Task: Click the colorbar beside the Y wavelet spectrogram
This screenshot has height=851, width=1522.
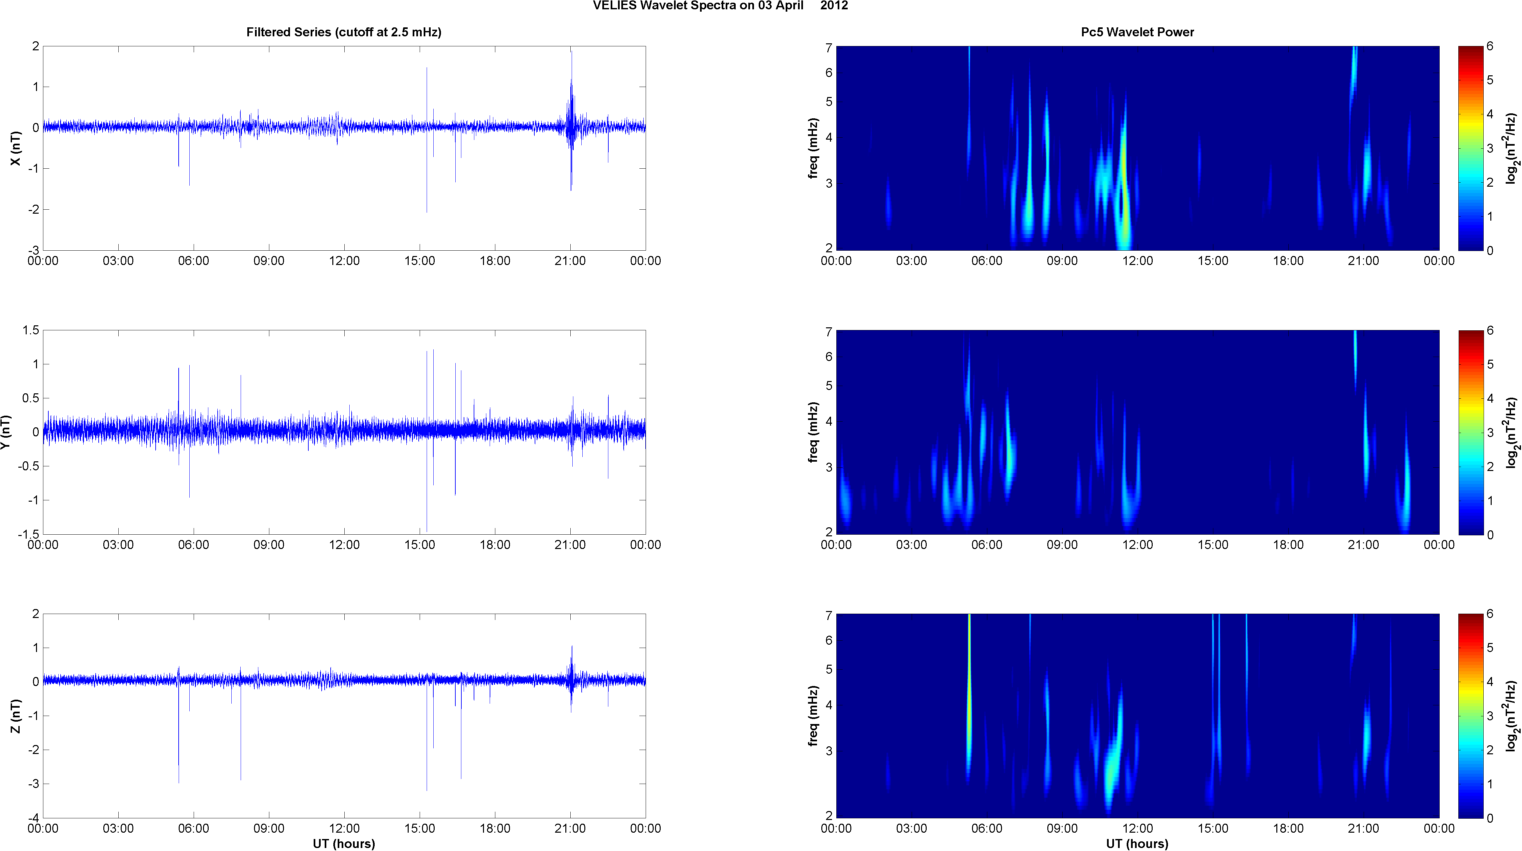Action: pos(1470,432)
